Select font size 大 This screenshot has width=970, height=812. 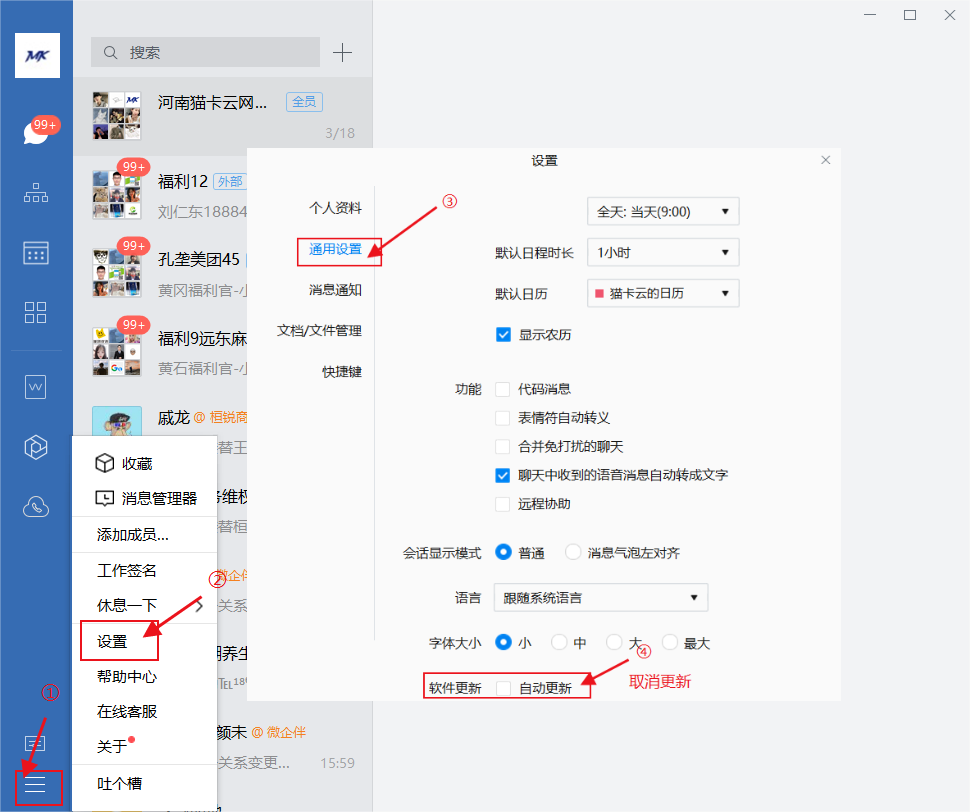coord(614,643)
